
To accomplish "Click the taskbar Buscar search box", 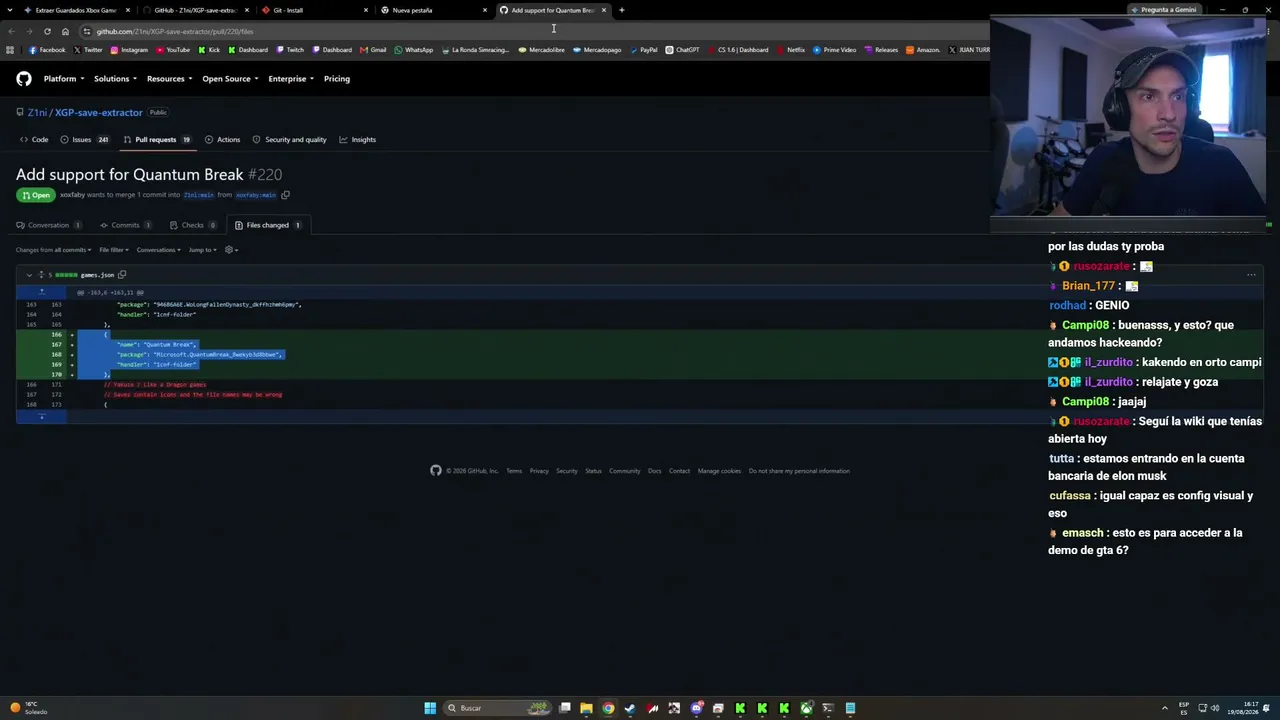I will coord(497,708).
